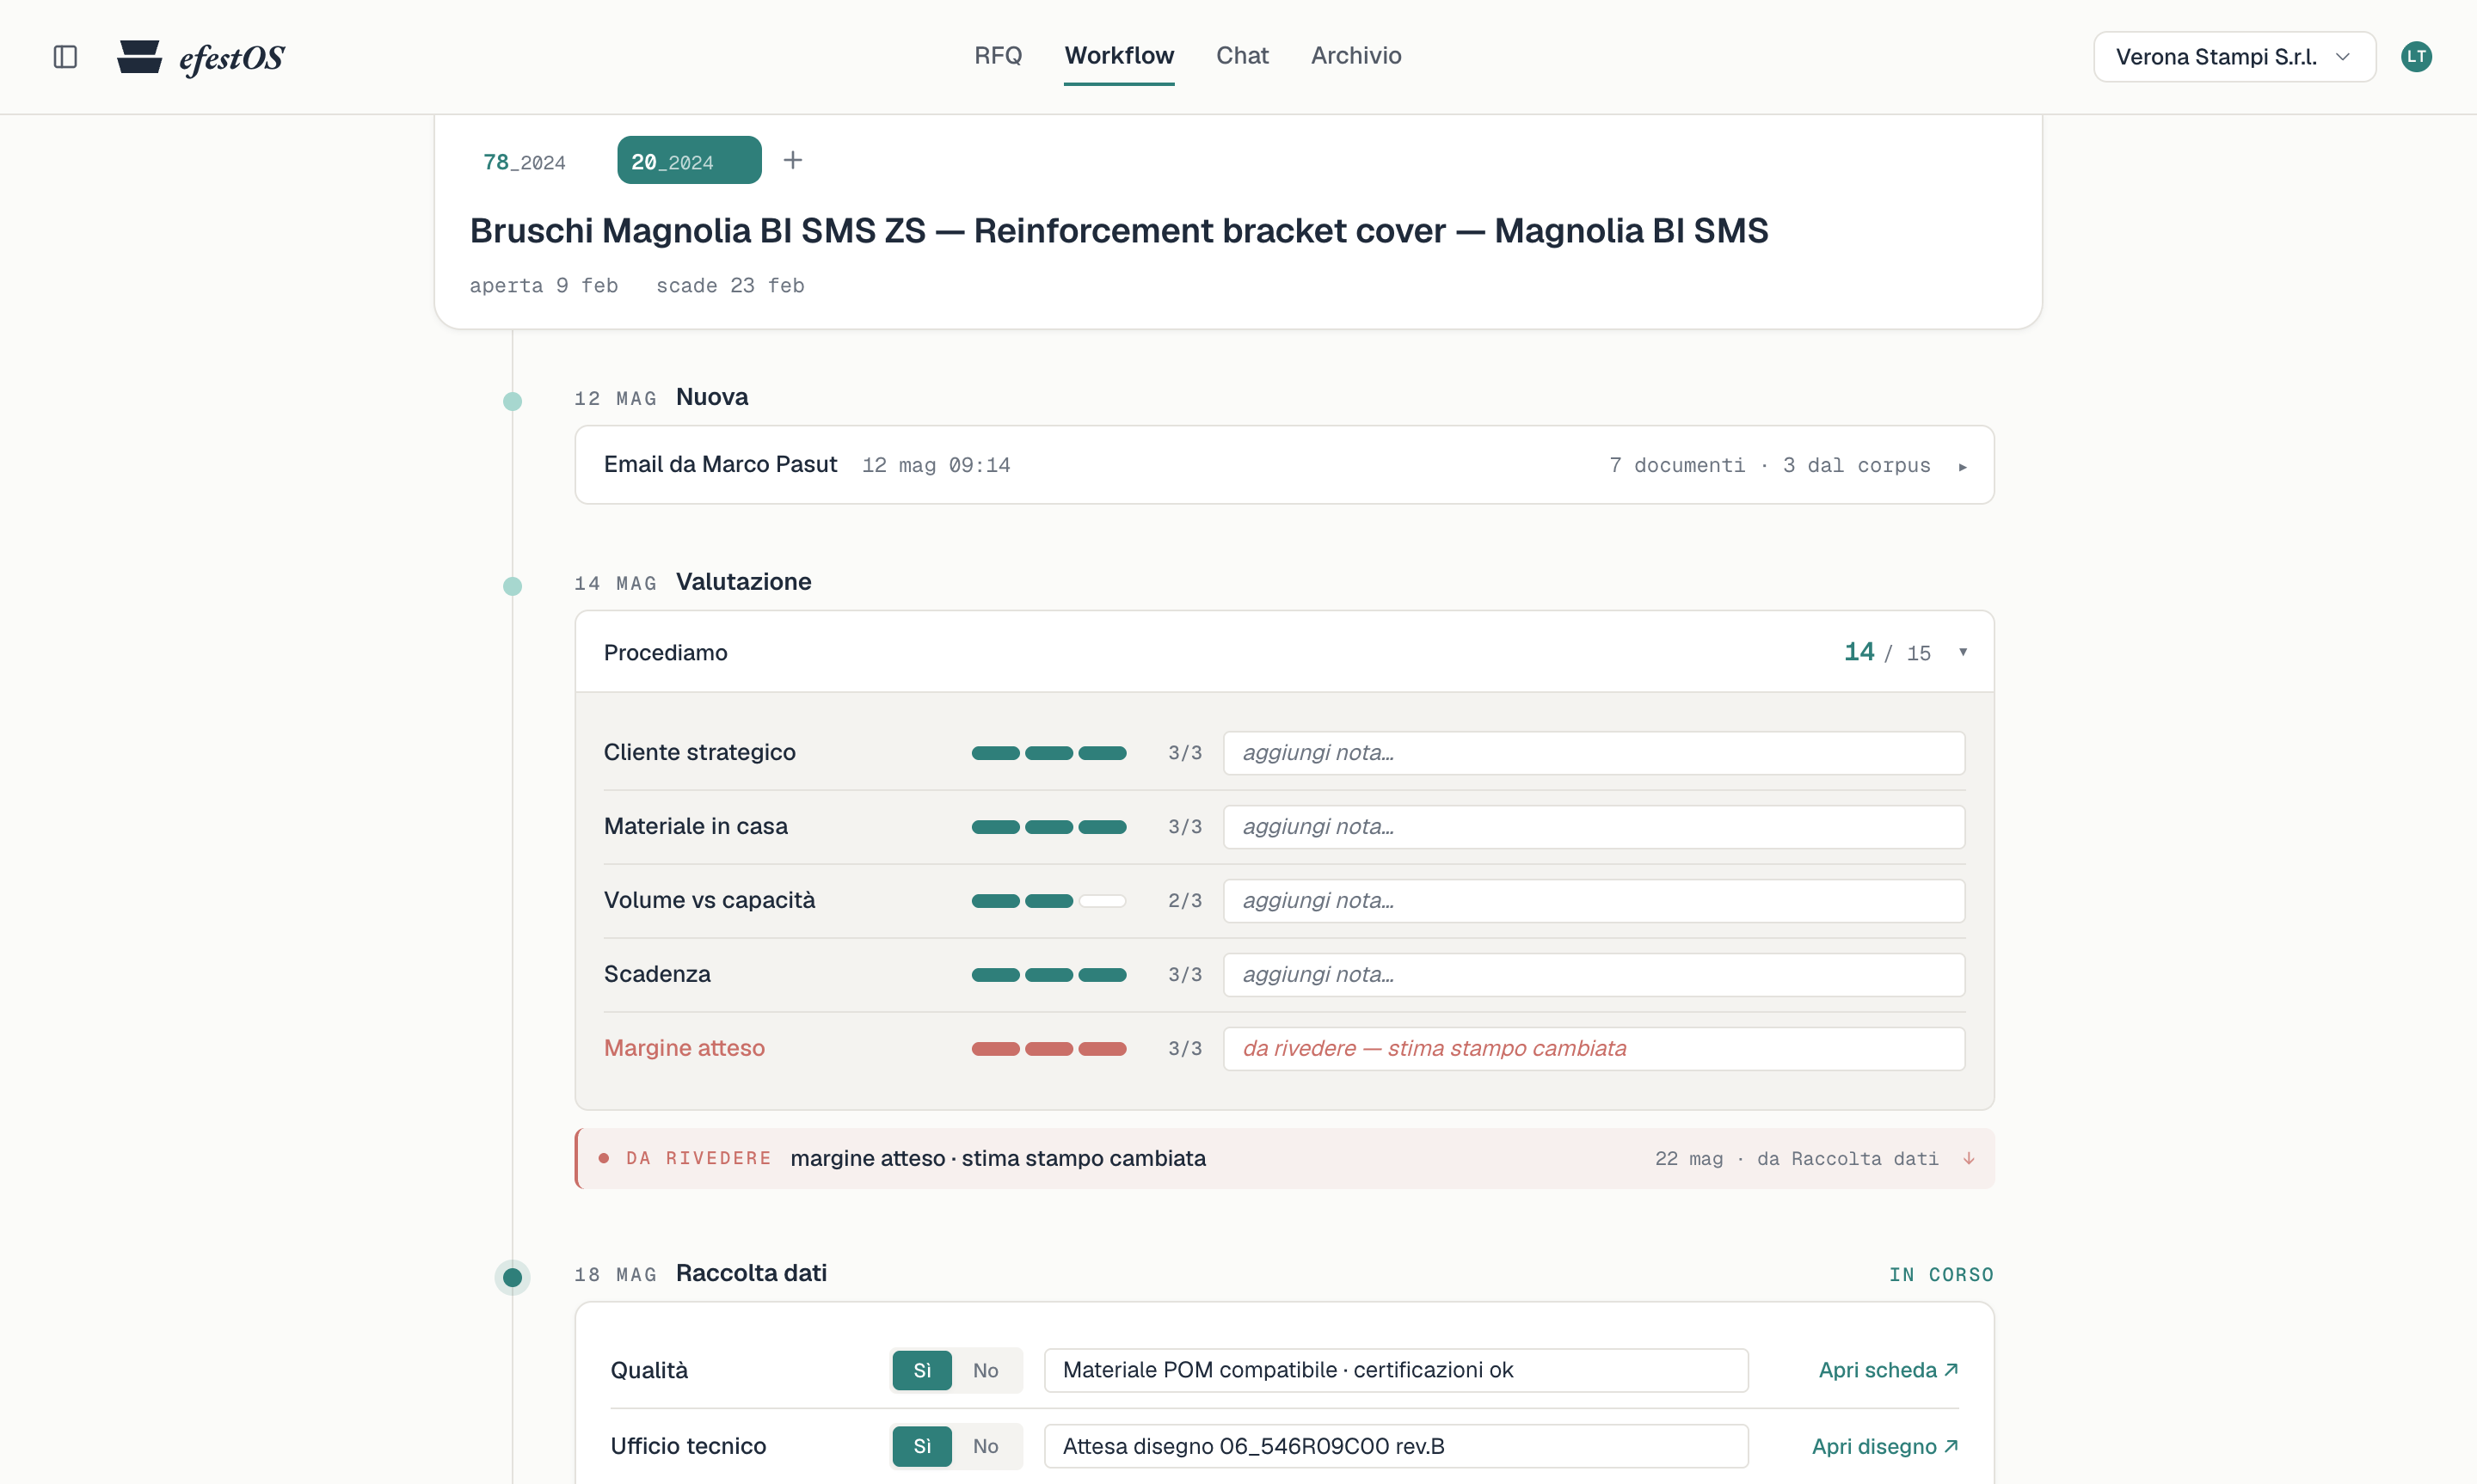
Task: Toggle the sidebar panel icon
Action: pyautogui.click(x=65, y=57)
